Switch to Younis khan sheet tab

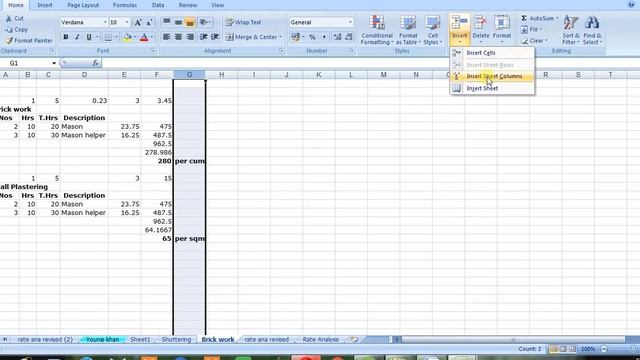coord(102,340)
